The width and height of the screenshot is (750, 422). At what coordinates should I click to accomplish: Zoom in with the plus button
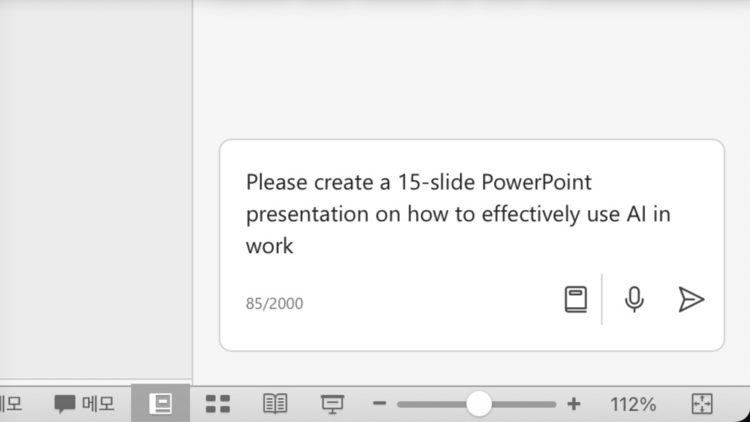pyautogui.click(x=574, y=404)
